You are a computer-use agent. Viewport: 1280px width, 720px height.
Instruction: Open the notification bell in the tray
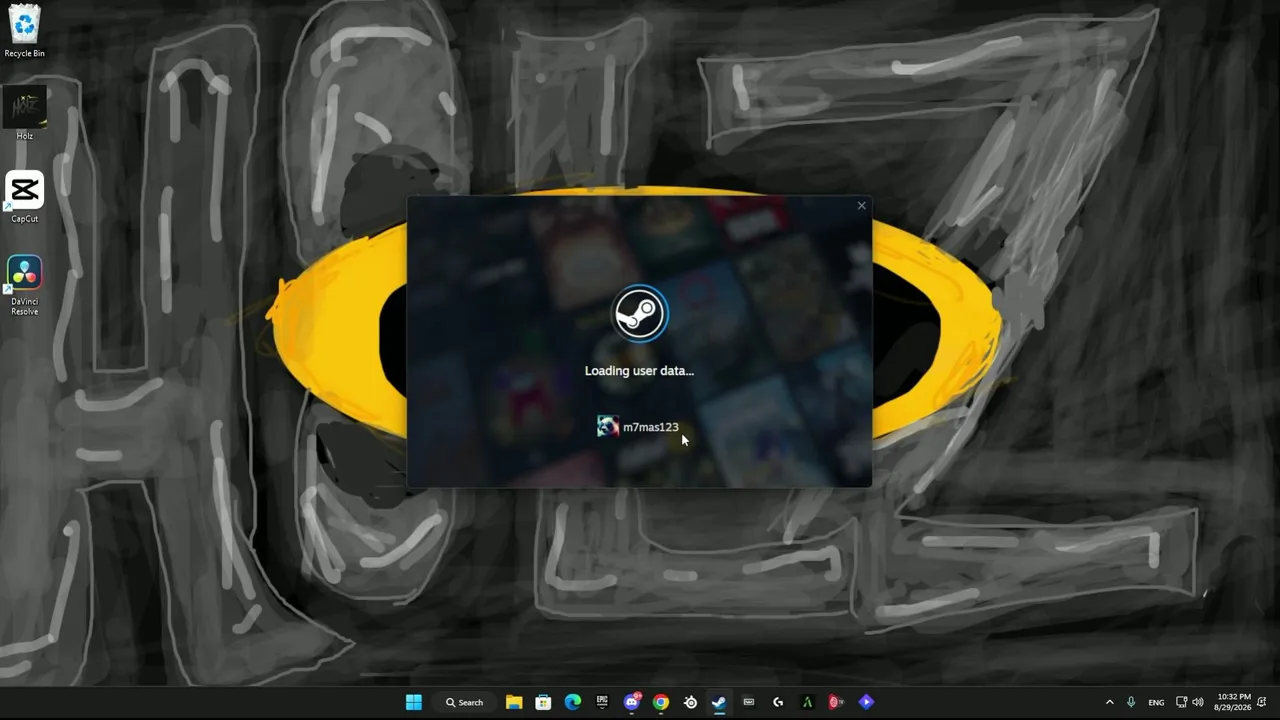pos(1262,702)
